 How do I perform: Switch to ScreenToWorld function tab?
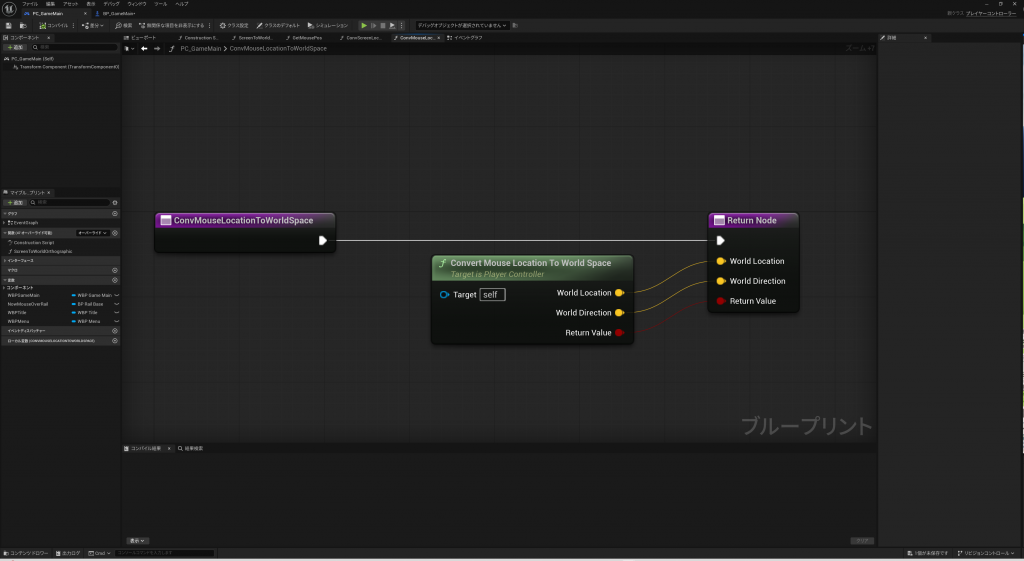tap(252, 38)
